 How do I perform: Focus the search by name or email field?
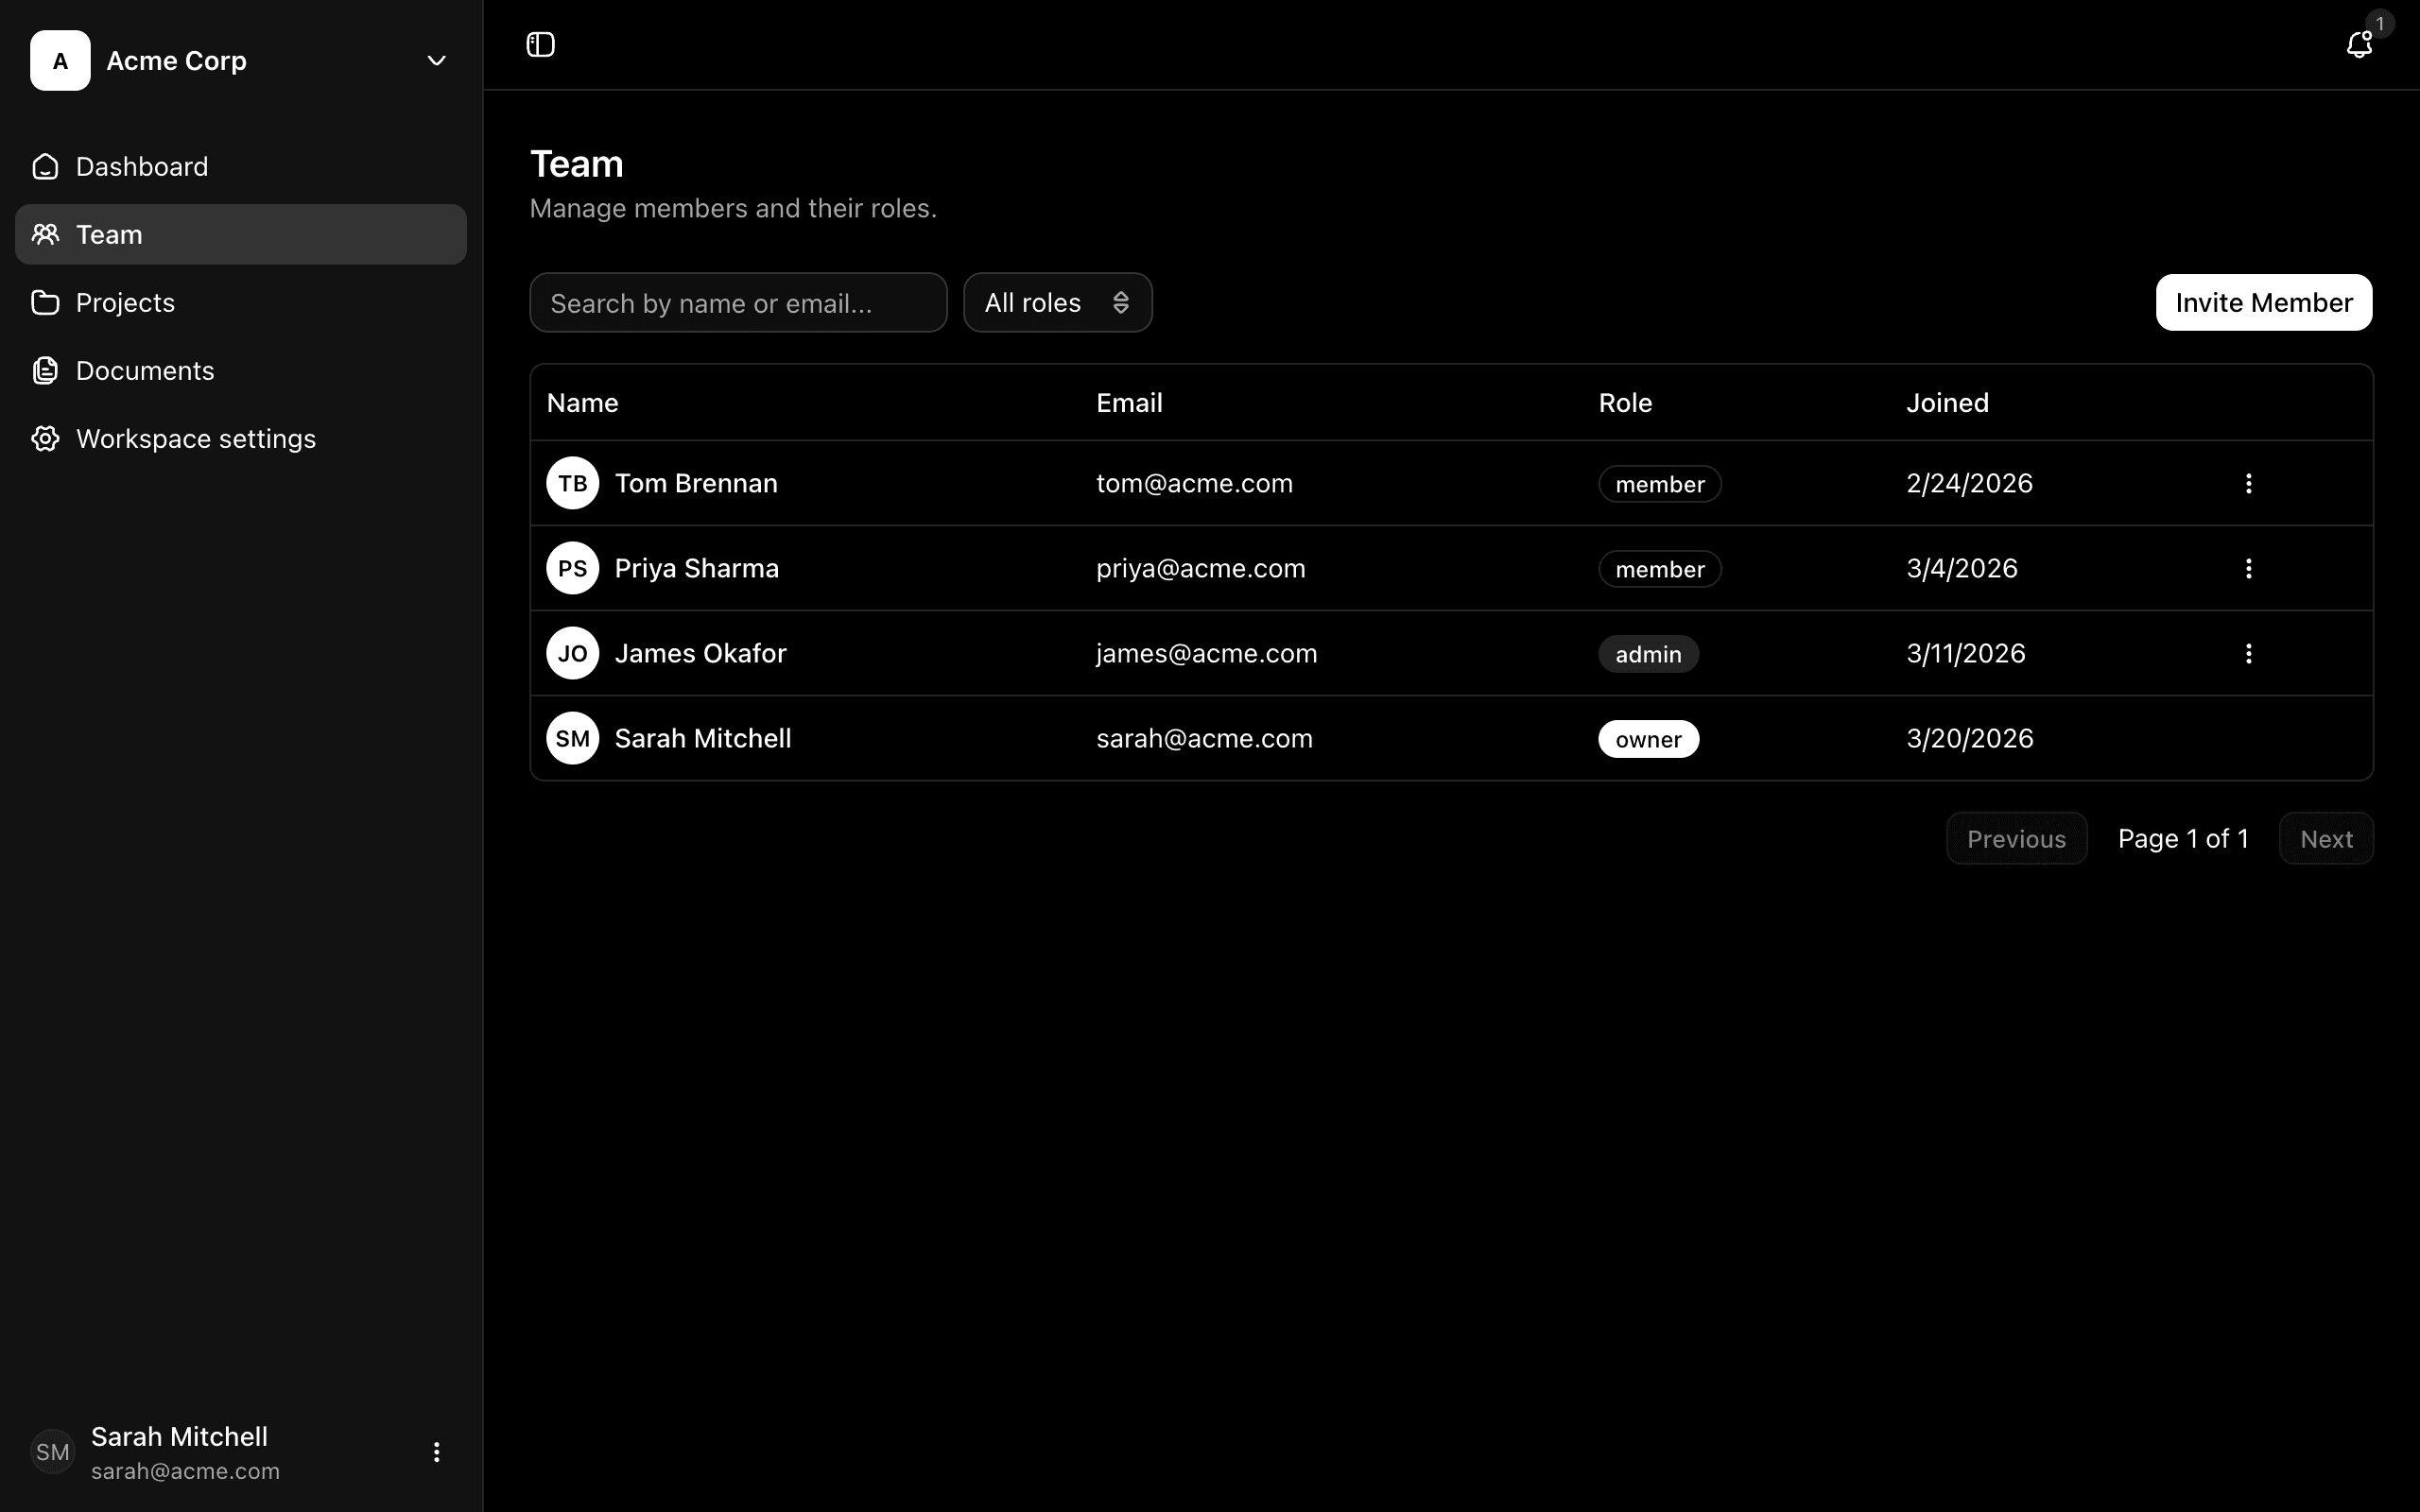738,303
